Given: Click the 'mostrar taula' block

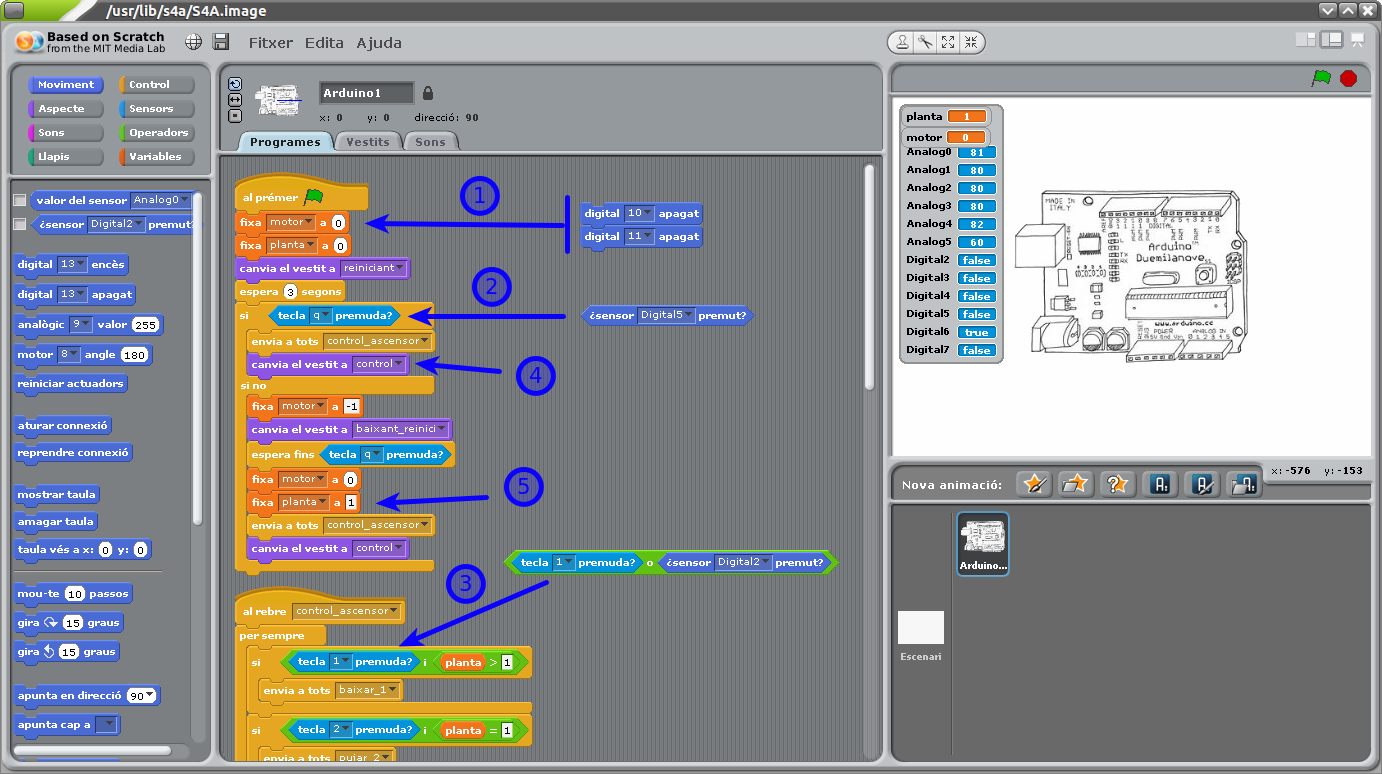Looking at the screenshot, I should 57,495.
